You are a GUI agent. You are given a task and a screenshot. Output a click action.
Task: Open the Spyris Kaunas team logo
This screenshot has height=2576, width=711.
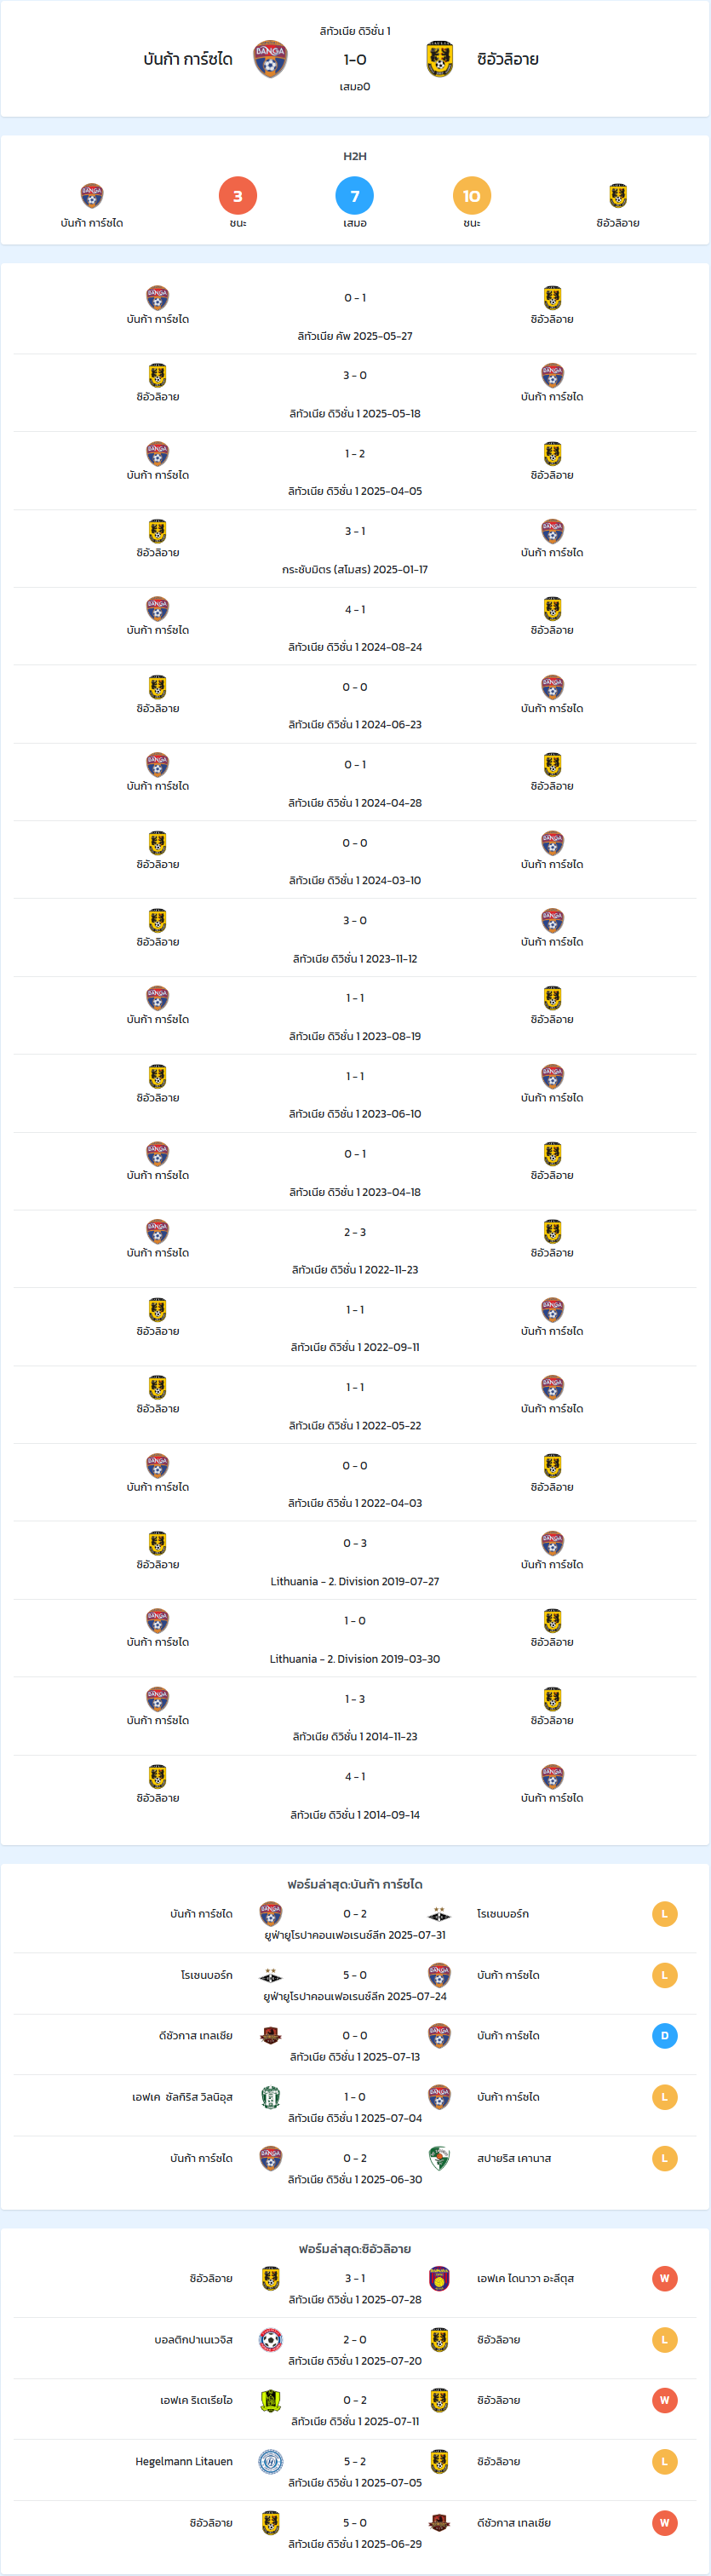coord(439,2158)
